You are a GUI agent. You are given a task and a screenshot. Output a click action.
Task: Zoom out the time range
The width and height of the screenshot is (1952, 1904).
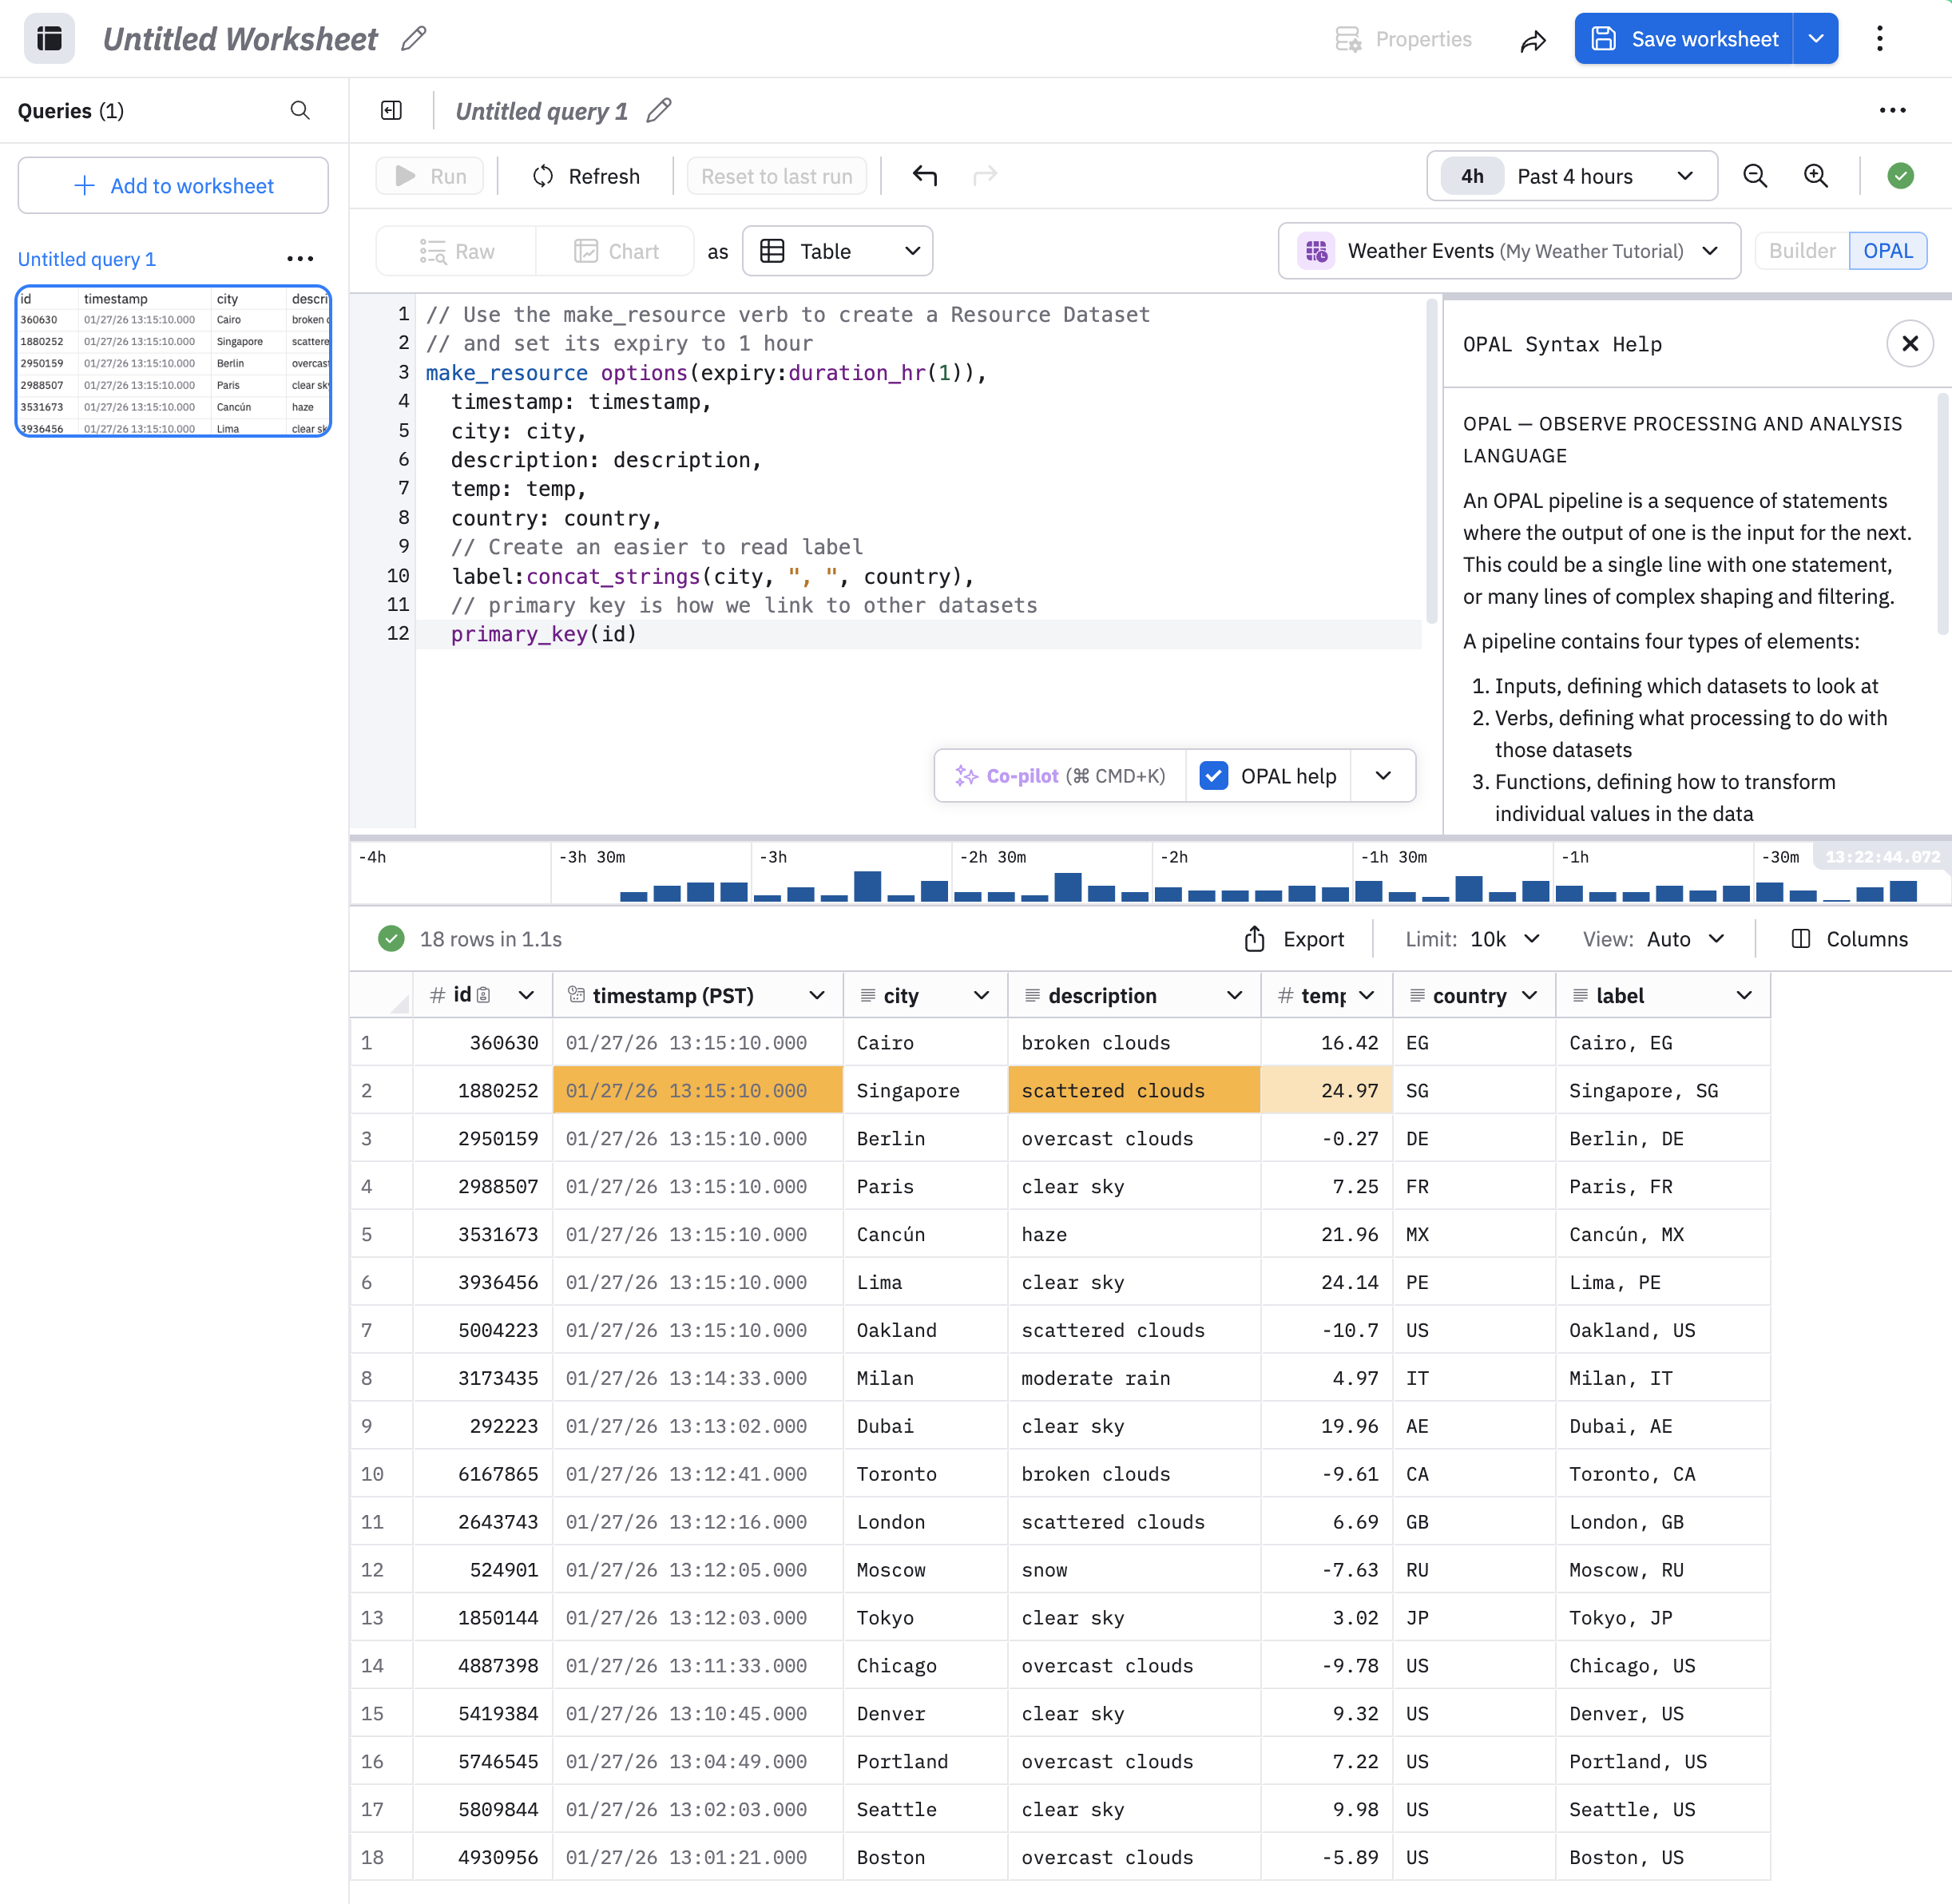1755,176
